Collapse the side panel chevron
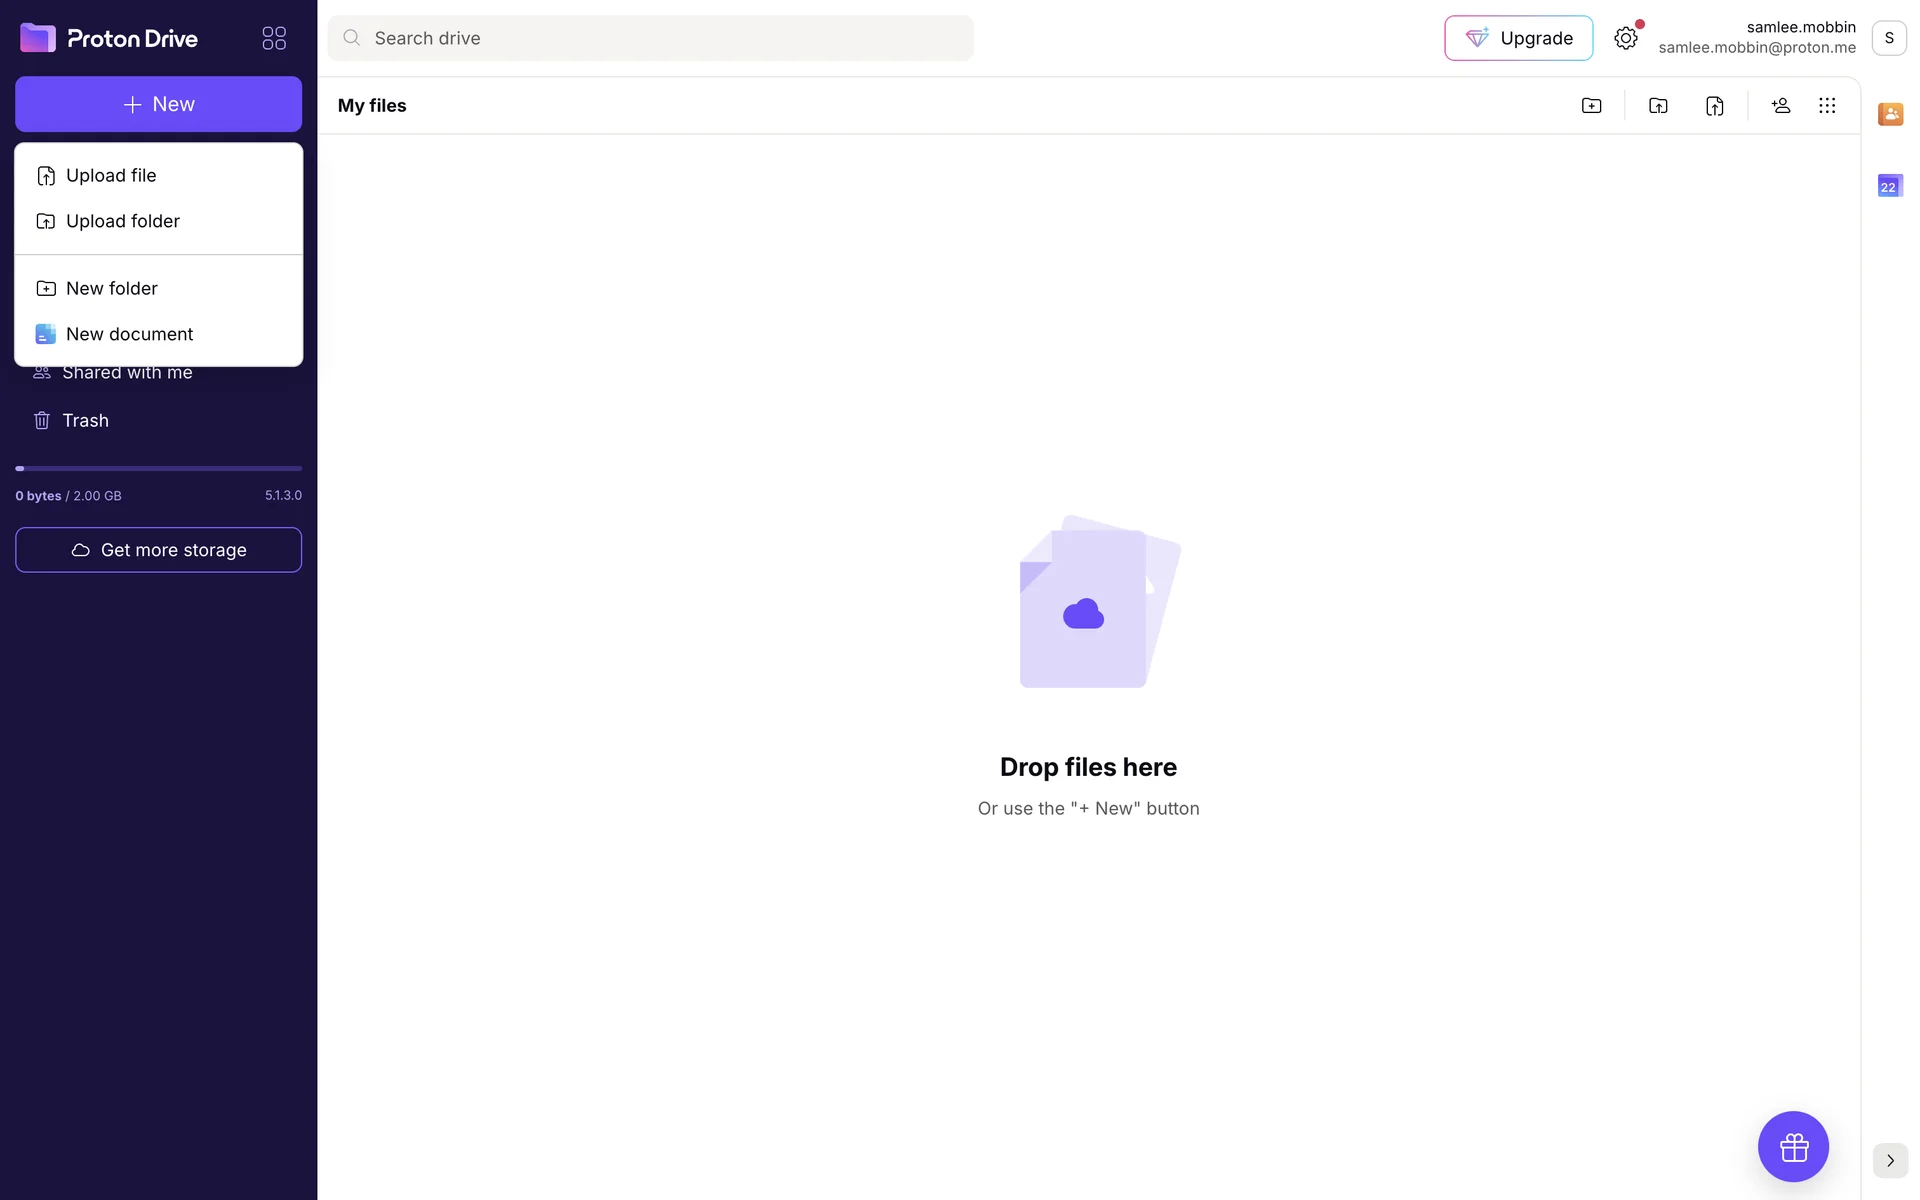 point(1890,1160)
